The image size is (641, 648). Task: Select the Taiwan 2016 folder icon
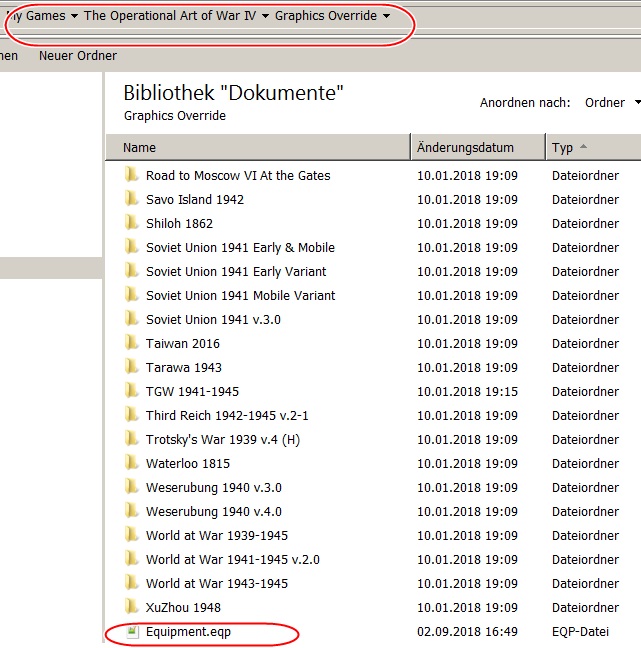coord(131,343)
